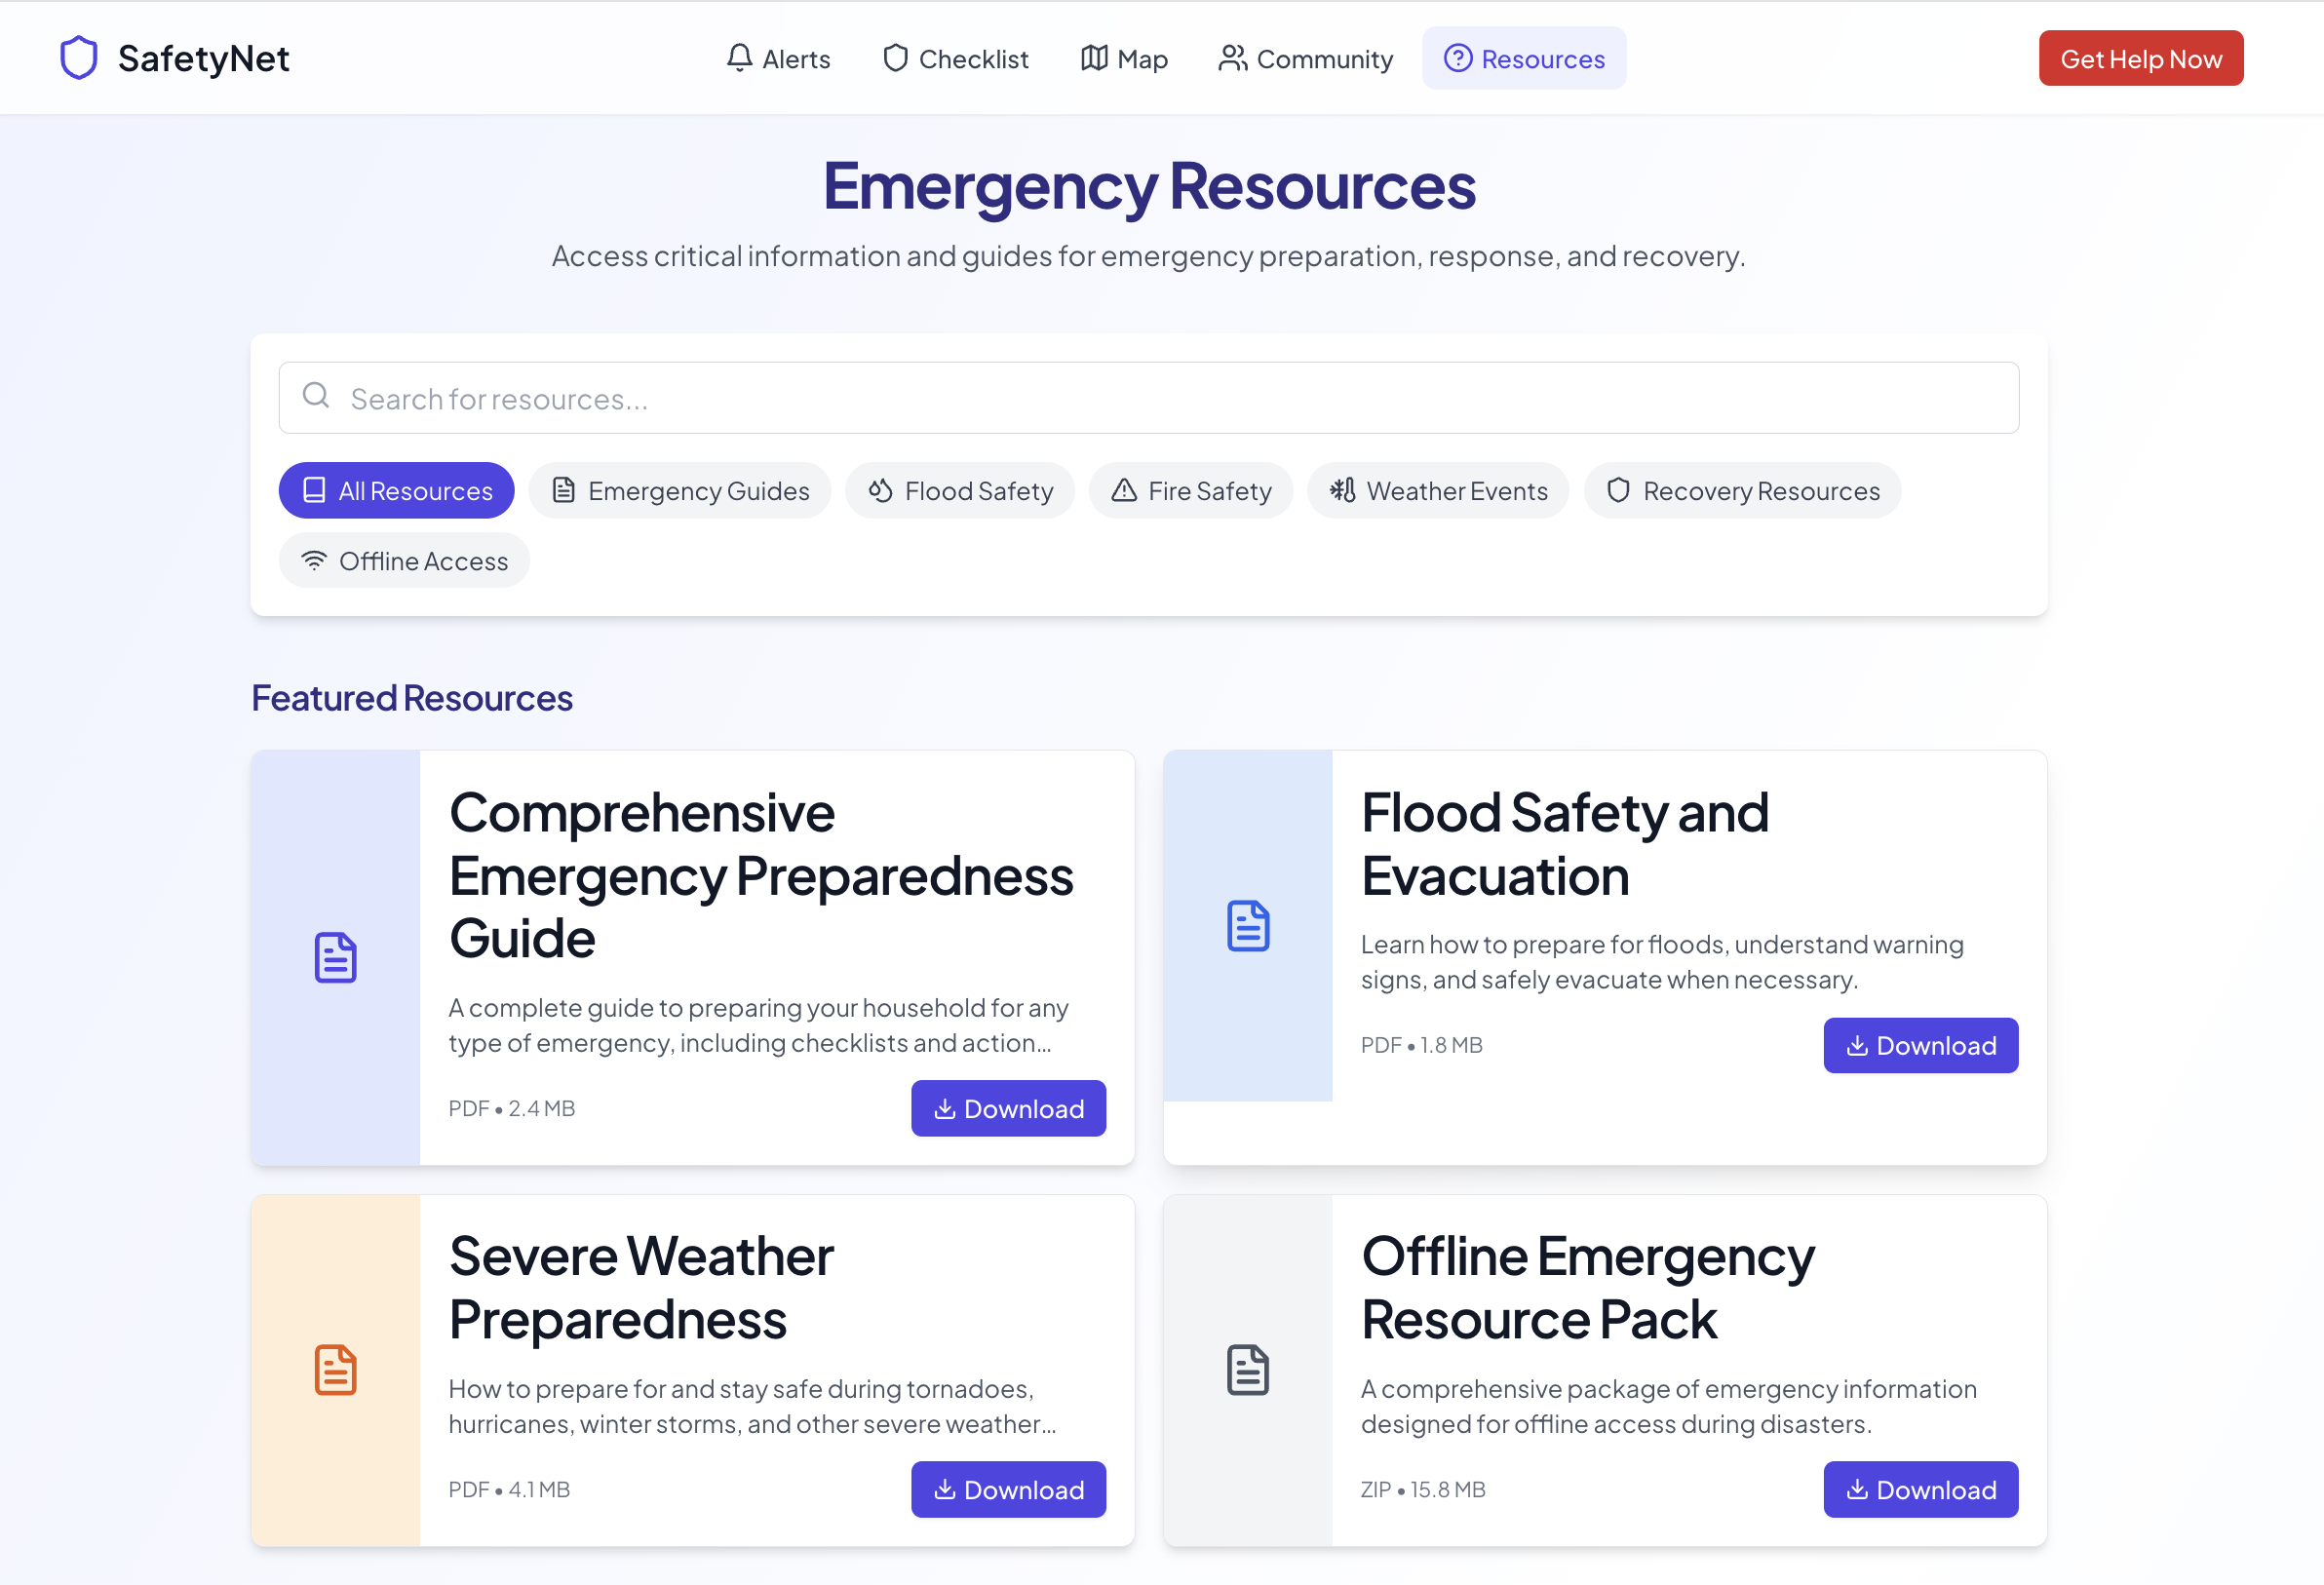This screenshot has height=1585, width=2324.
Task: Click gray document icon on Offline Pack card
Action: click(x=1248, y=1370)
